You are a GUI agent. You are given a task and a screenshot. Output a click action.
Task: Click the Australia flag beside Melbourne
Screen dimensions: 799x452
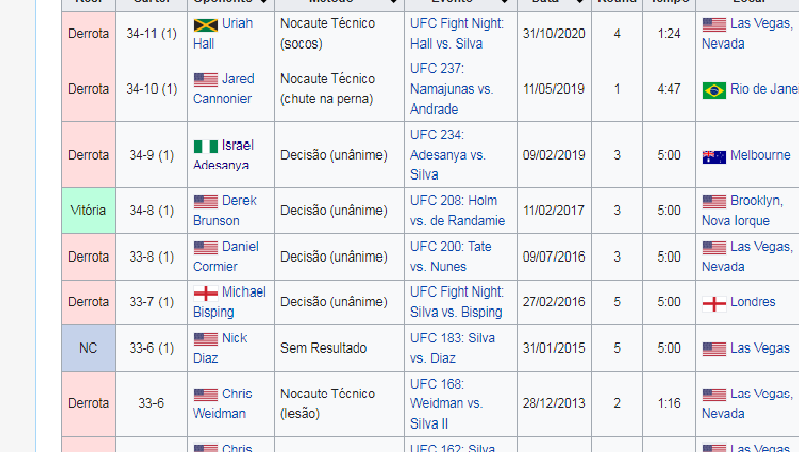(714, 156)
